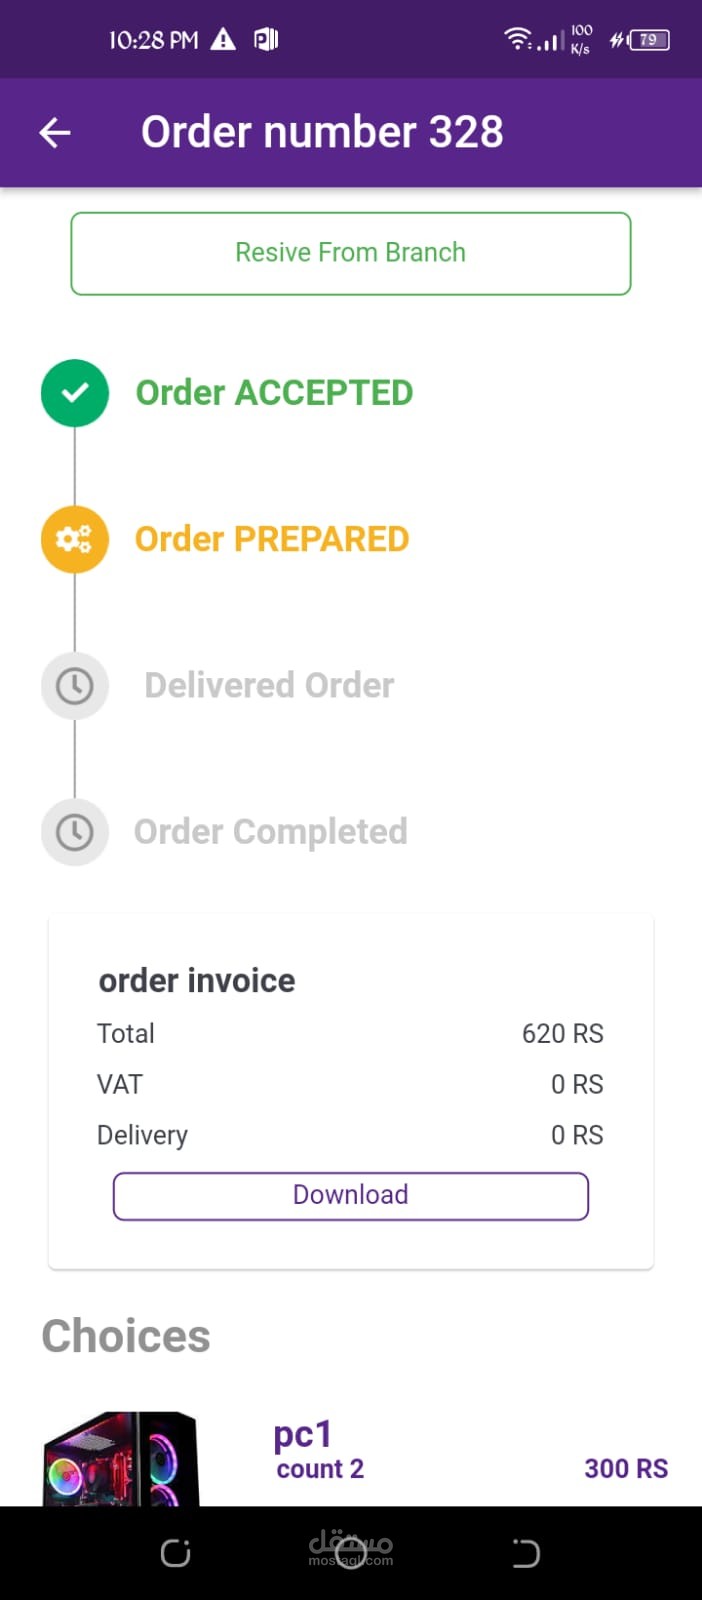
Task: Tap the back arrow in header
Action: 55,132
